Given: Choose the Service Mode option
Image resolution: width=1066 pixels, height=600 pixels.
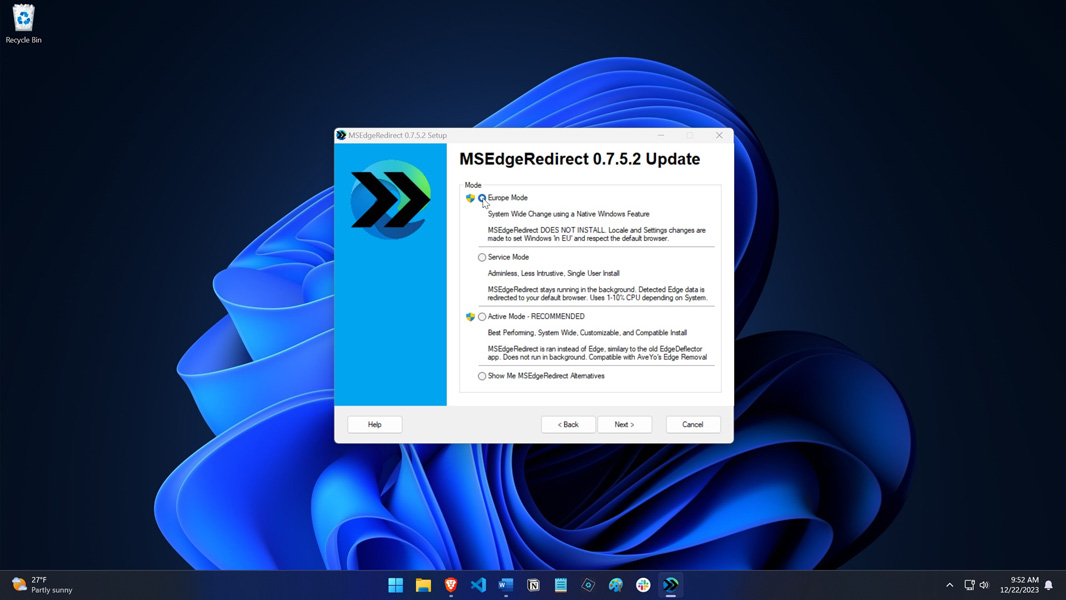Looking at the screenshot, I should (x=482, y=257).
